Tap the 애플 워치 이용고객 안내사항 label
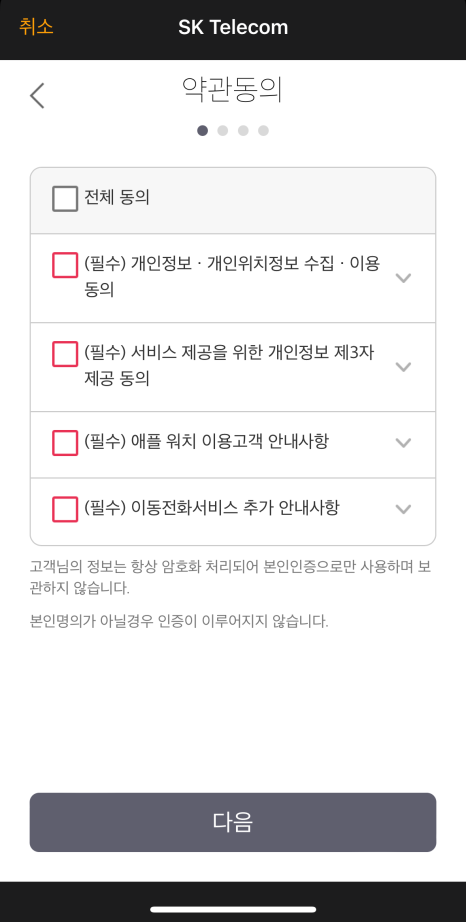Image resolution: width=466 pixels, height=922 pixels. pos(206,442)
